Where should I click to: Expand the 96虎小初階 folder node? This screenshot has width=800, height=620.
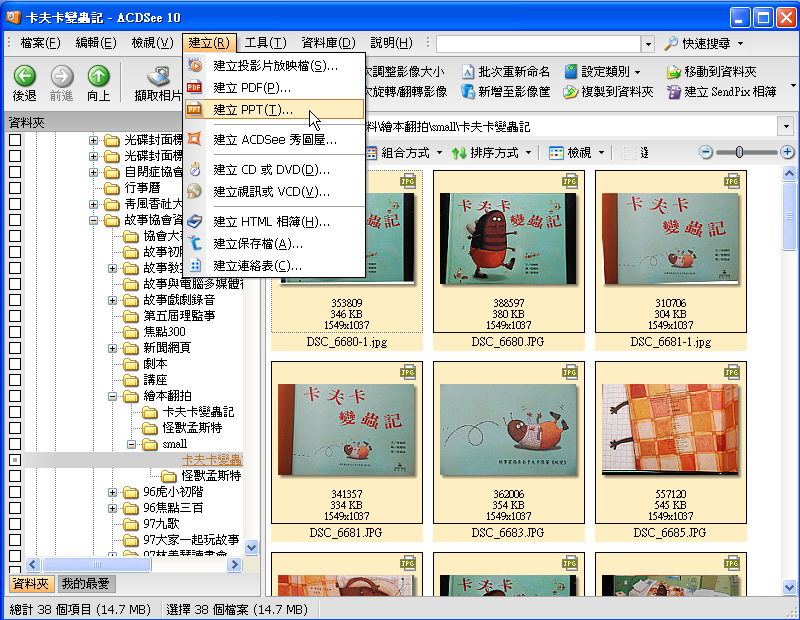112,492
